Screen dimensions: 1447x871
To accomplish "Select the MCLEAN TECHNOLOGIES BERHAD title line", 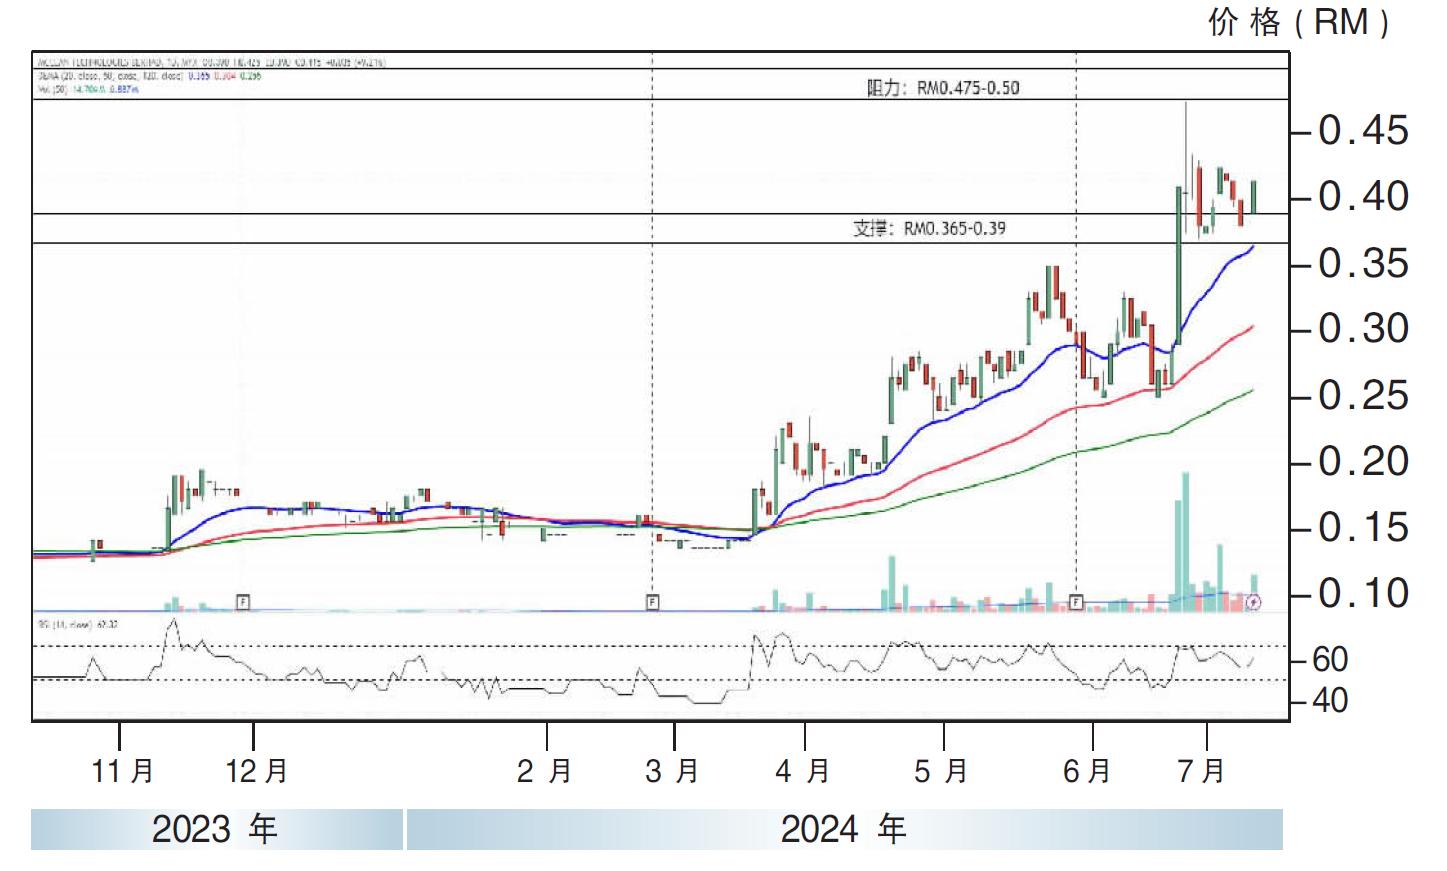I will (x=211, y=62).
